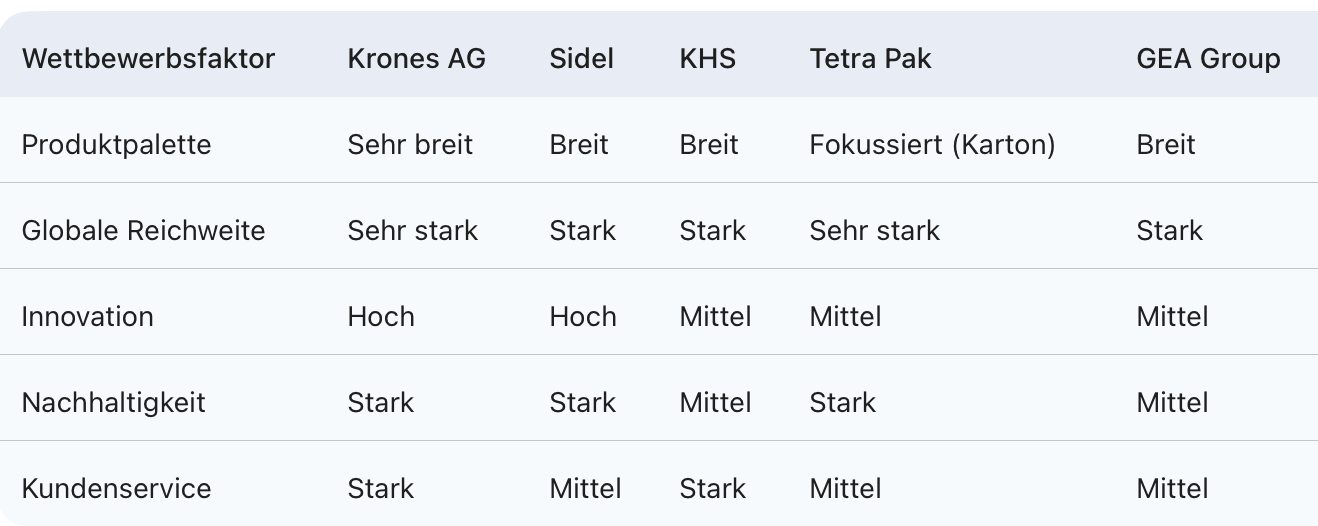Click the Innovation row label
The image size is (1318, 526).
(x=88, y=317)
